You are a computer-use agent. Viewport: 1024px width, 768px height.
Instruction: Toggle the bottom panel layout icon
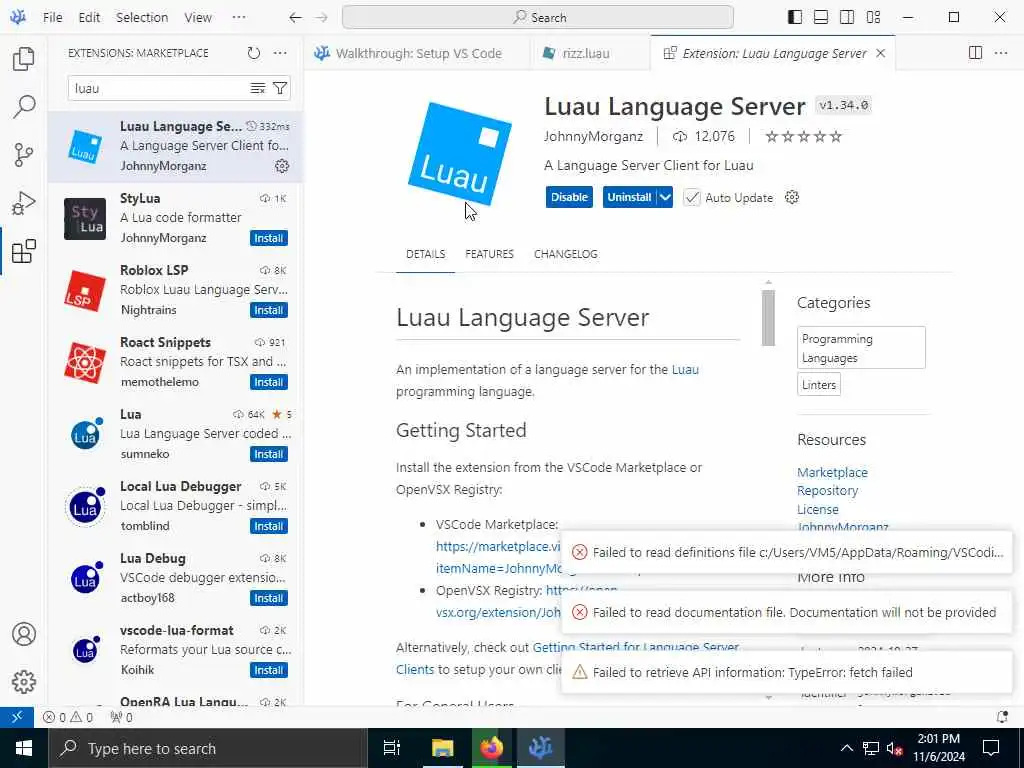click(x=821, y=18)
